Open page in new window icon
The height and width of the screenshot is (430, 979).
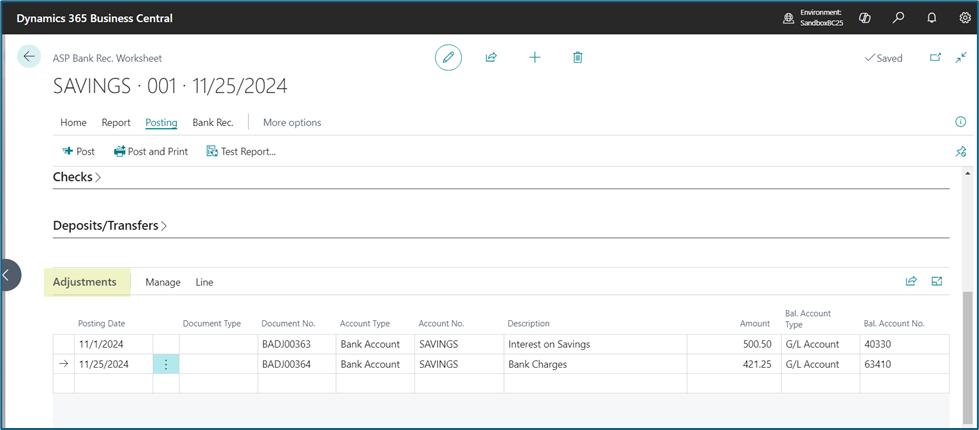935,57
